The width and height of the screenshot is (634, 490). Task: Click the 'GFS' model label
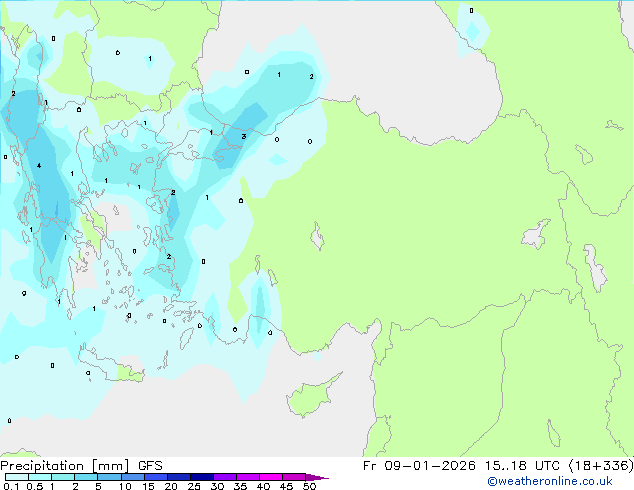(150, 466)
